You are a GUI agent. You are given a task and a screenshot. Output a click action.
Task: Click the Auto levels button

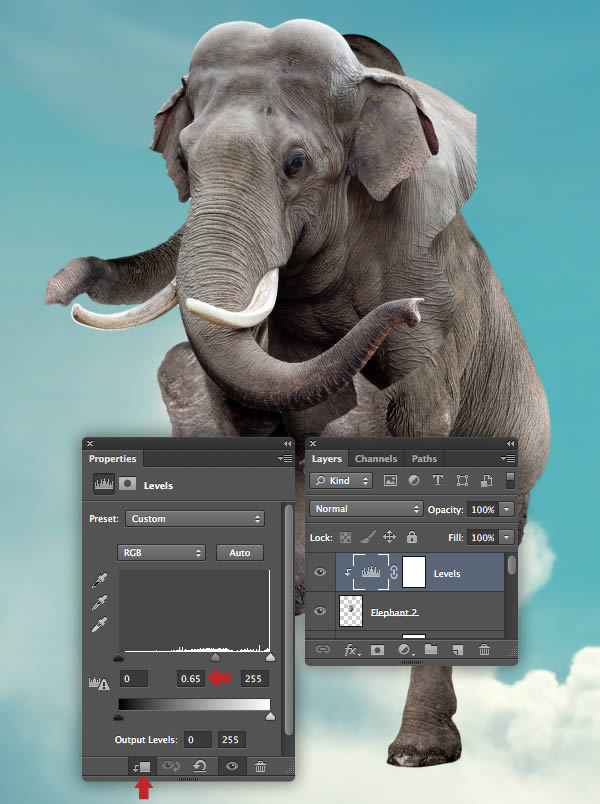pyautogui.click(x=239, y=553)
